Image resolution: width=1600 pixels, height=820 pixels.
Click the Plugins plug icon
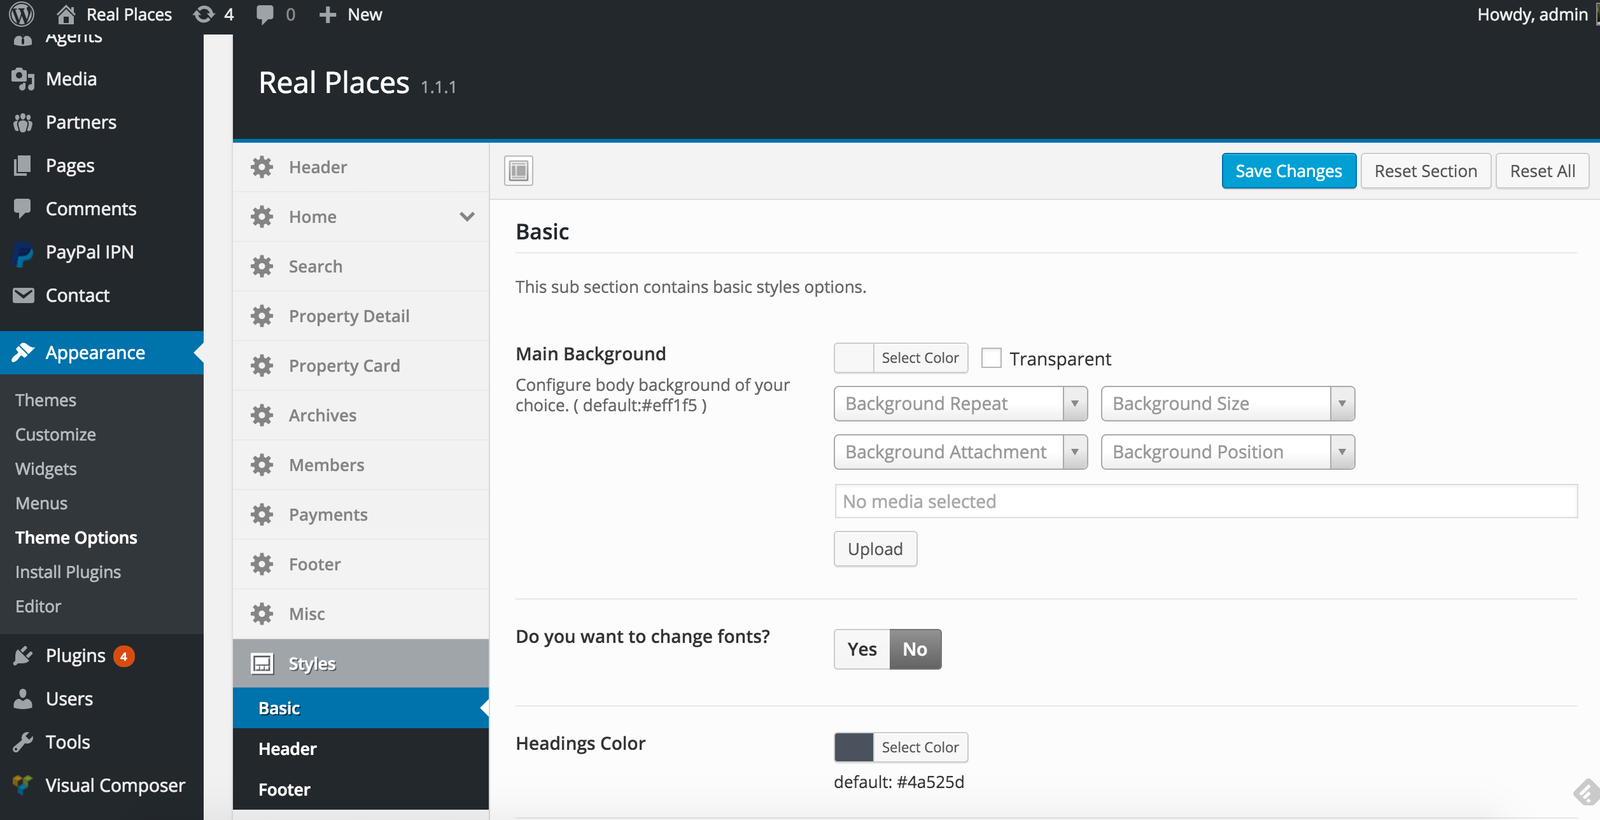(x=23, y=656)
